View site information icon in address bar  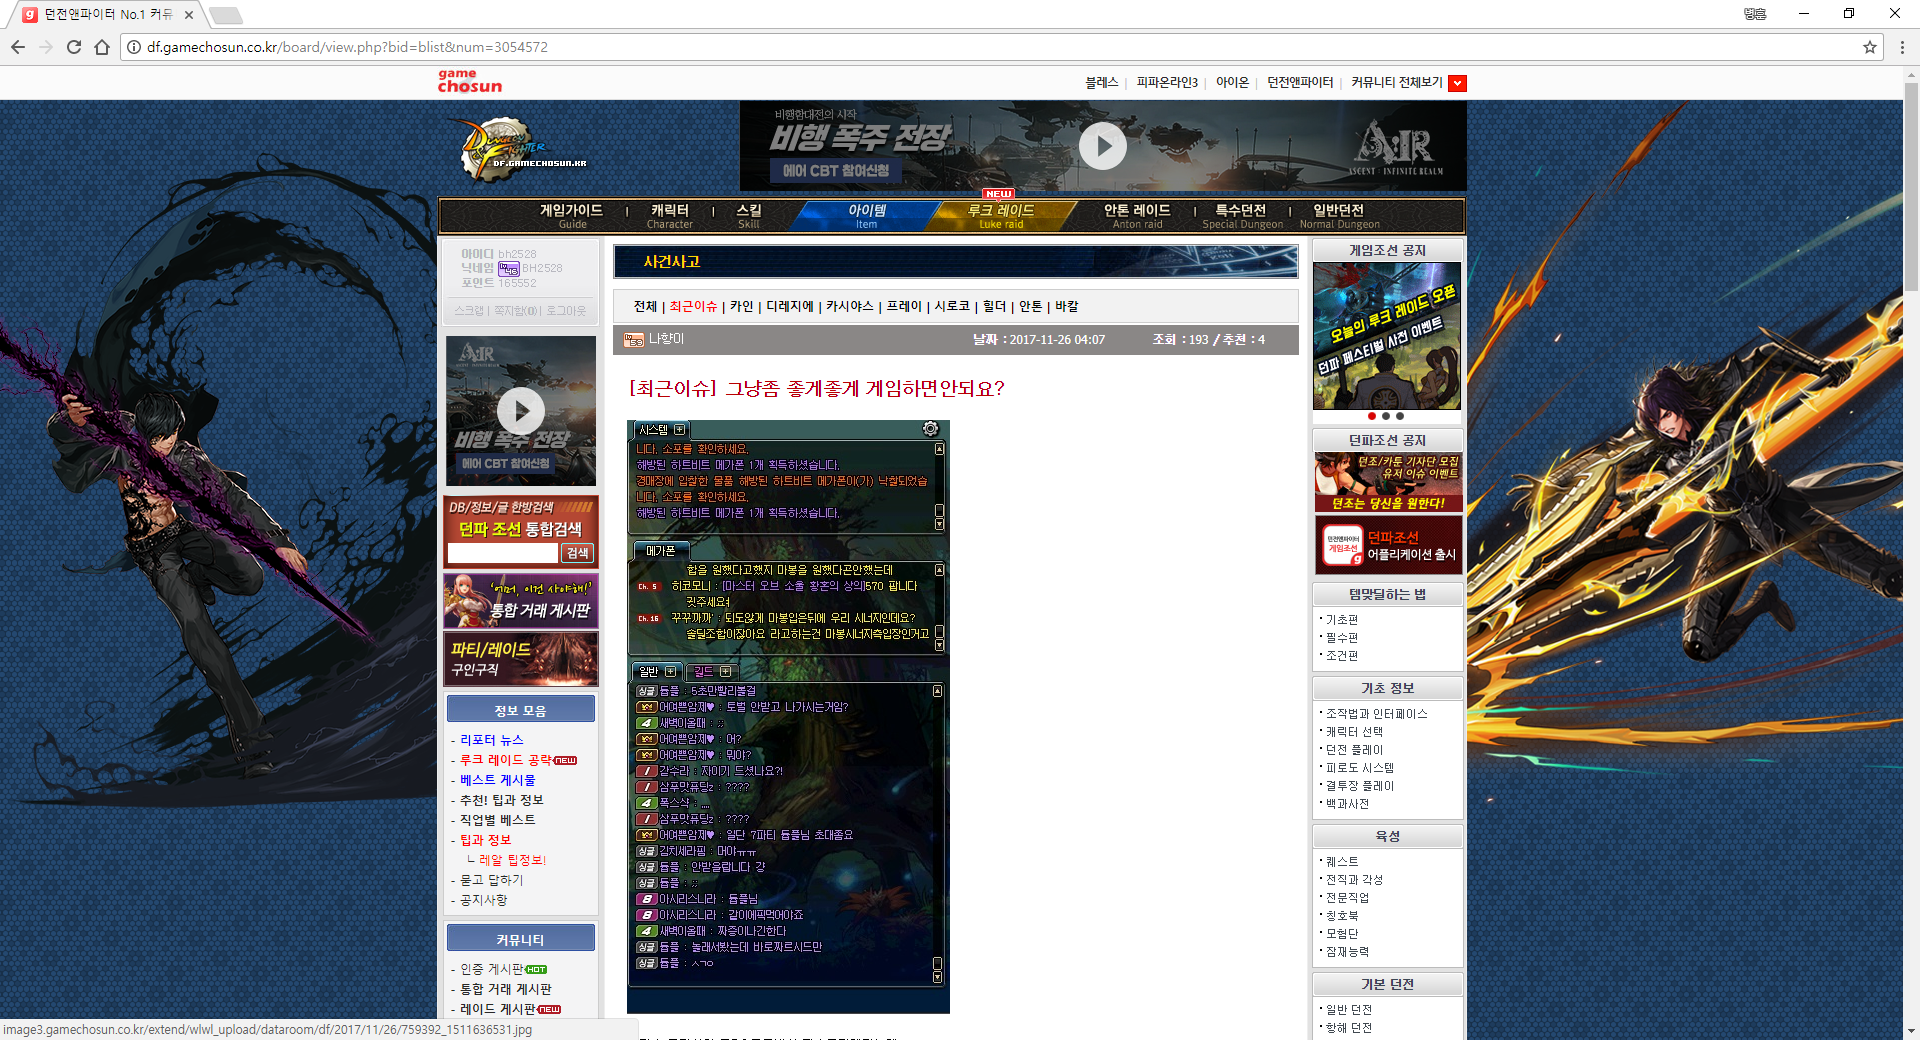click(x=134, y=47)
